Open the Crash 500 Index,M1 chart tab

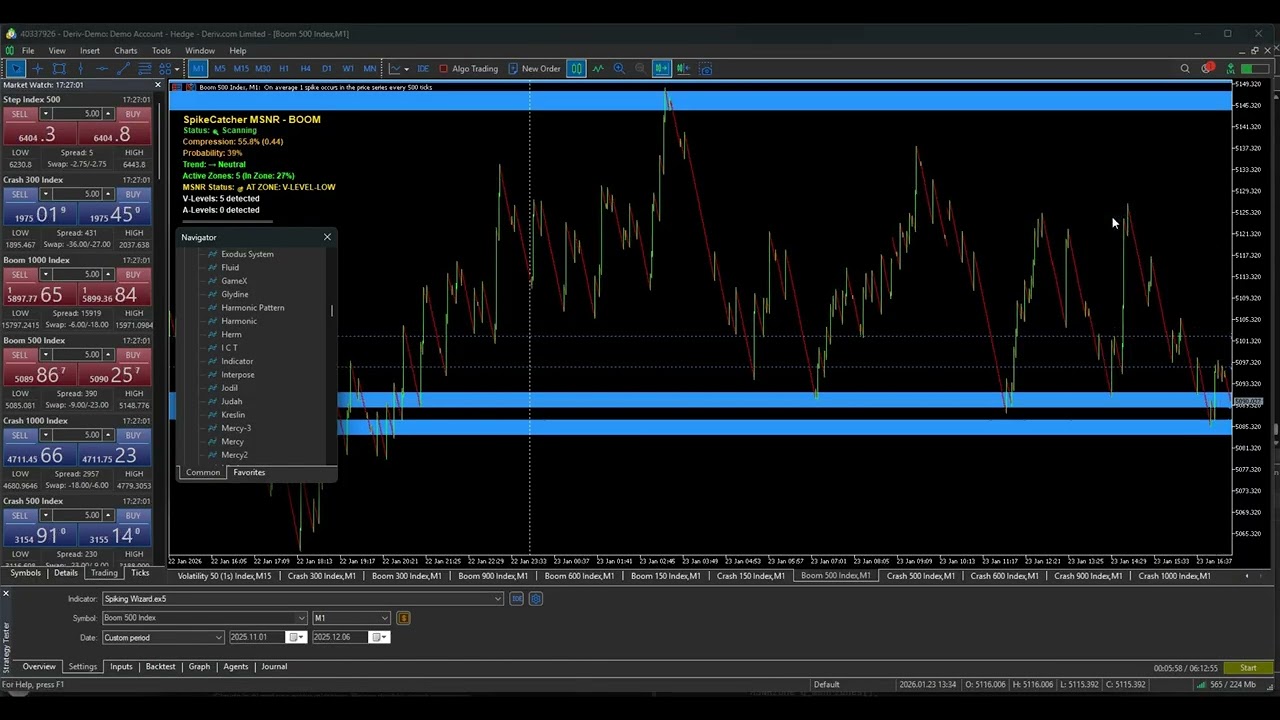click(x=920, y=576)
